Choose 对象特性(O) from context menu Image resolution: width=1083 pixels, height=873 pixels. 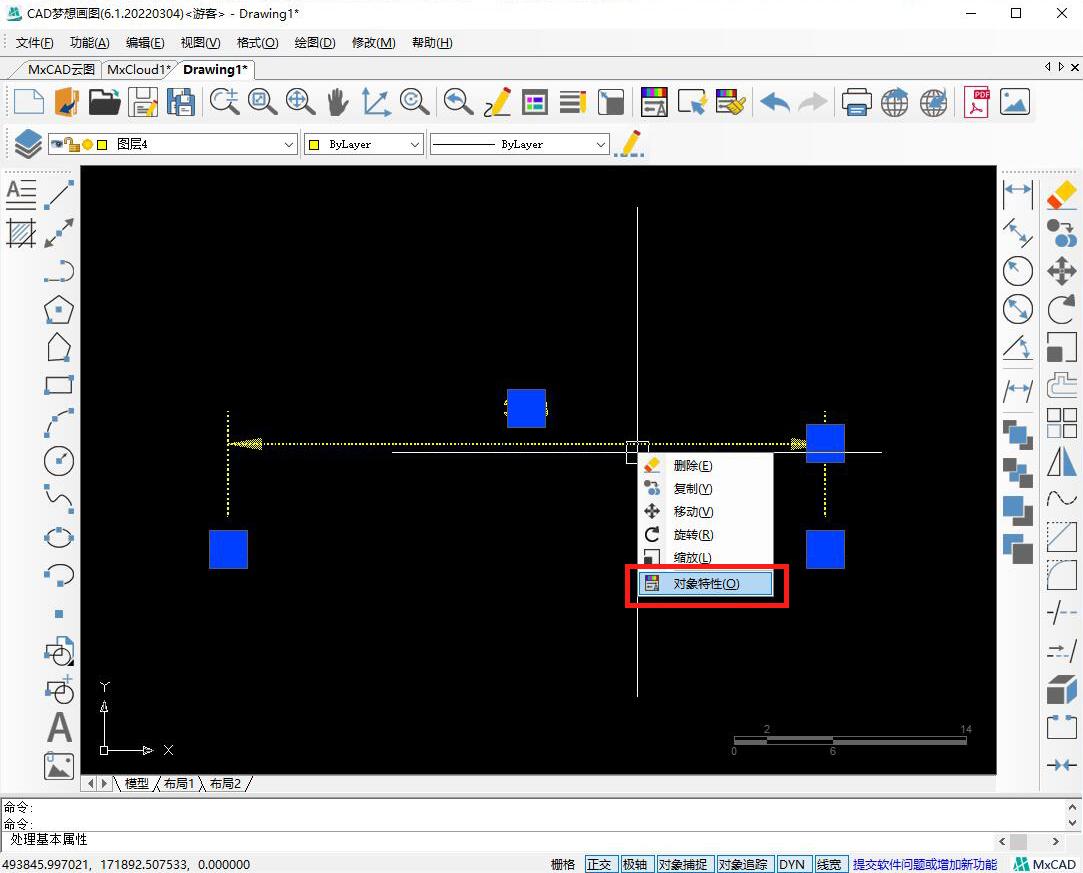click(x=706, y=584)
